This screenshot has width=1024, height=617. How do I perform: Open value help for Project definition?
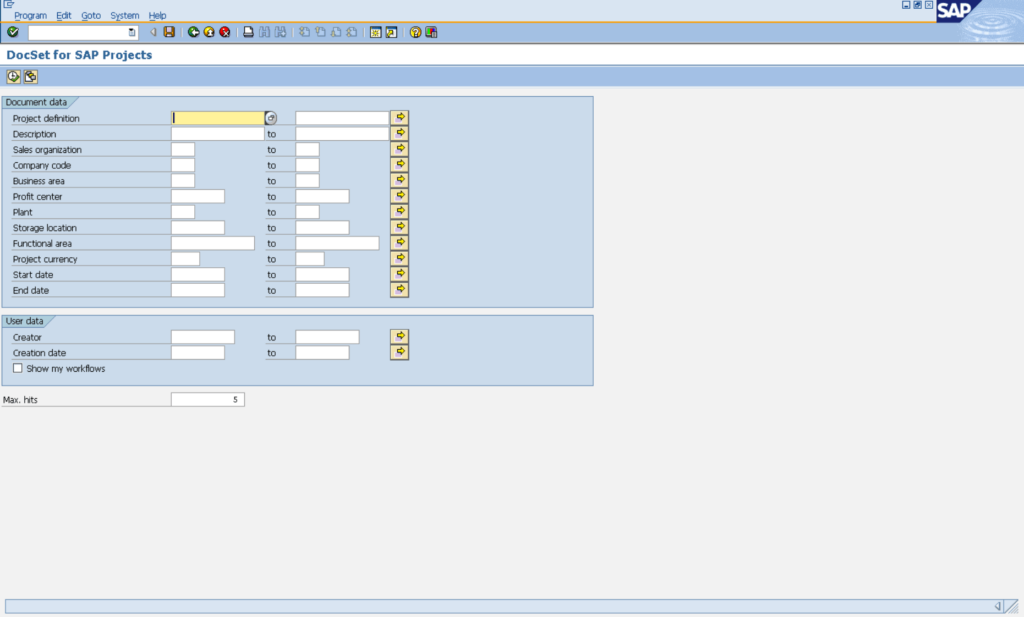pyautogui.click(x=271, y=118)
